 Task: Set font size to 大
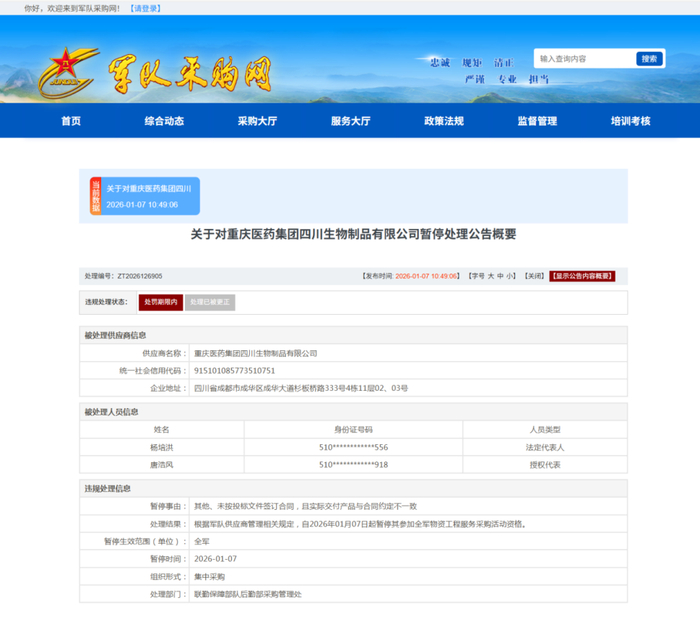[491, 276]
